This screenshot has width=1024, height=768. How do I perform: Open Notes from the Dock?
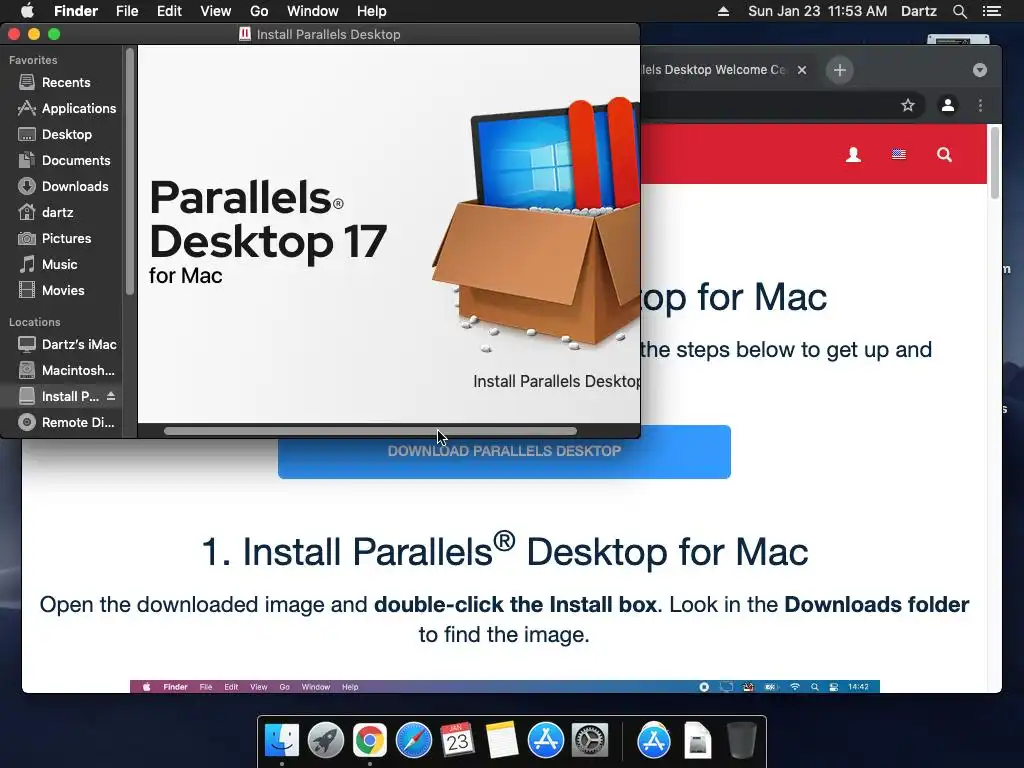click(x=502, y=741)
